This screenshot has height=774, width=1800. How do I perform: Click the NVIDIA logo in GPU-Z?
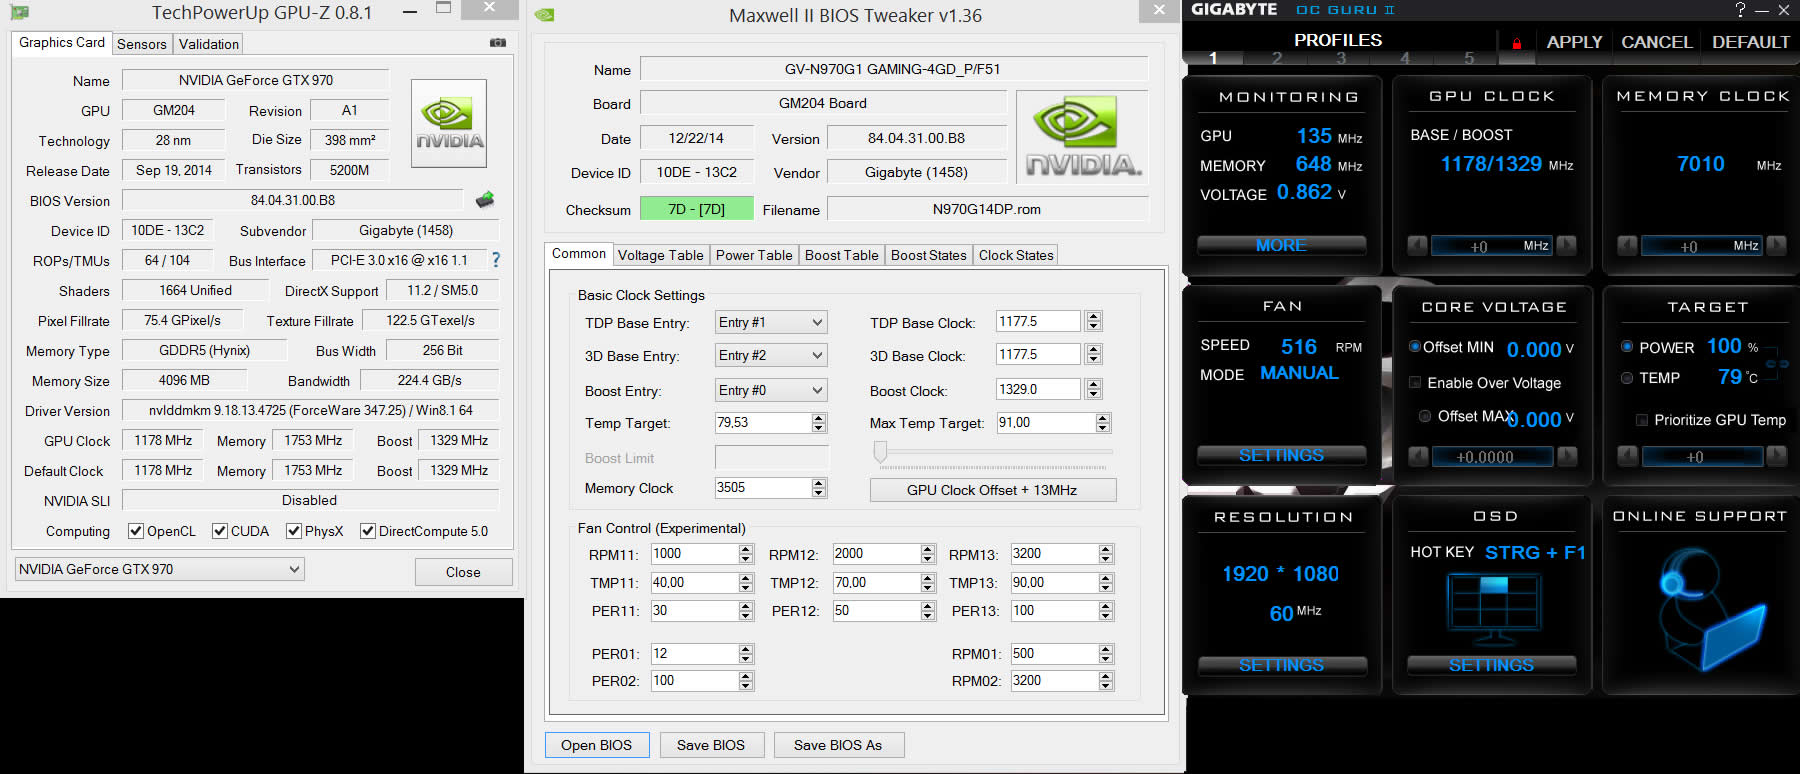[449, 124]
